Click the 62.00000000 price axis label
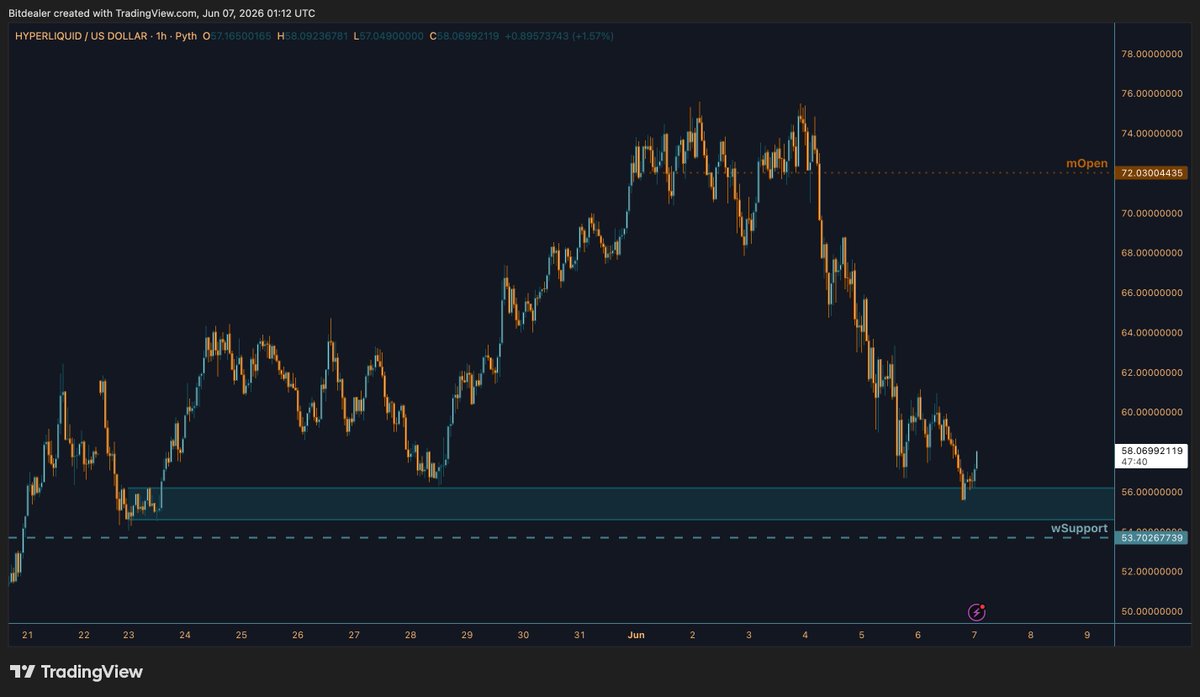Viewport: 1200px width, 697px height. [1153, 373]
